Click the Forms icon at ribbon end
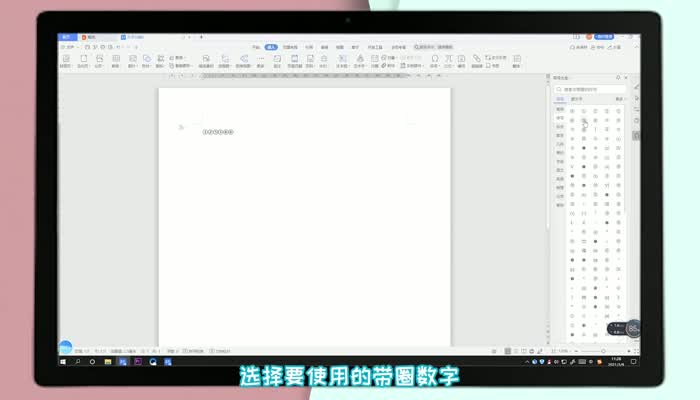700x400 pixels. click(x=517, y=58)
